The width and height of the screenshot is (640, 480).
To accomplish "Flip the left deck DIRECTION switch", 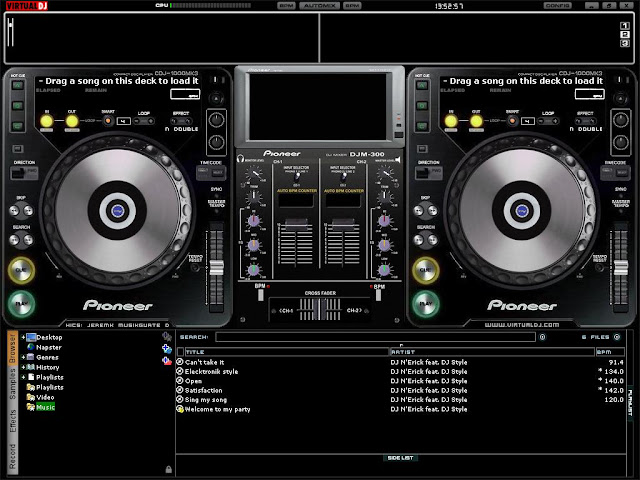I will point(24,173).
